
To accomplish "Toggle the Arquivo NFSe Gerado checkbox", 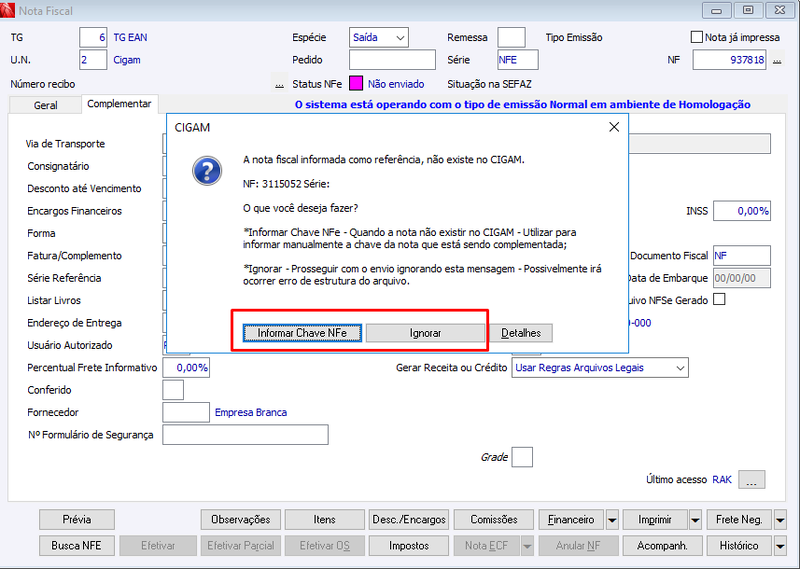I will coord(719,300).
